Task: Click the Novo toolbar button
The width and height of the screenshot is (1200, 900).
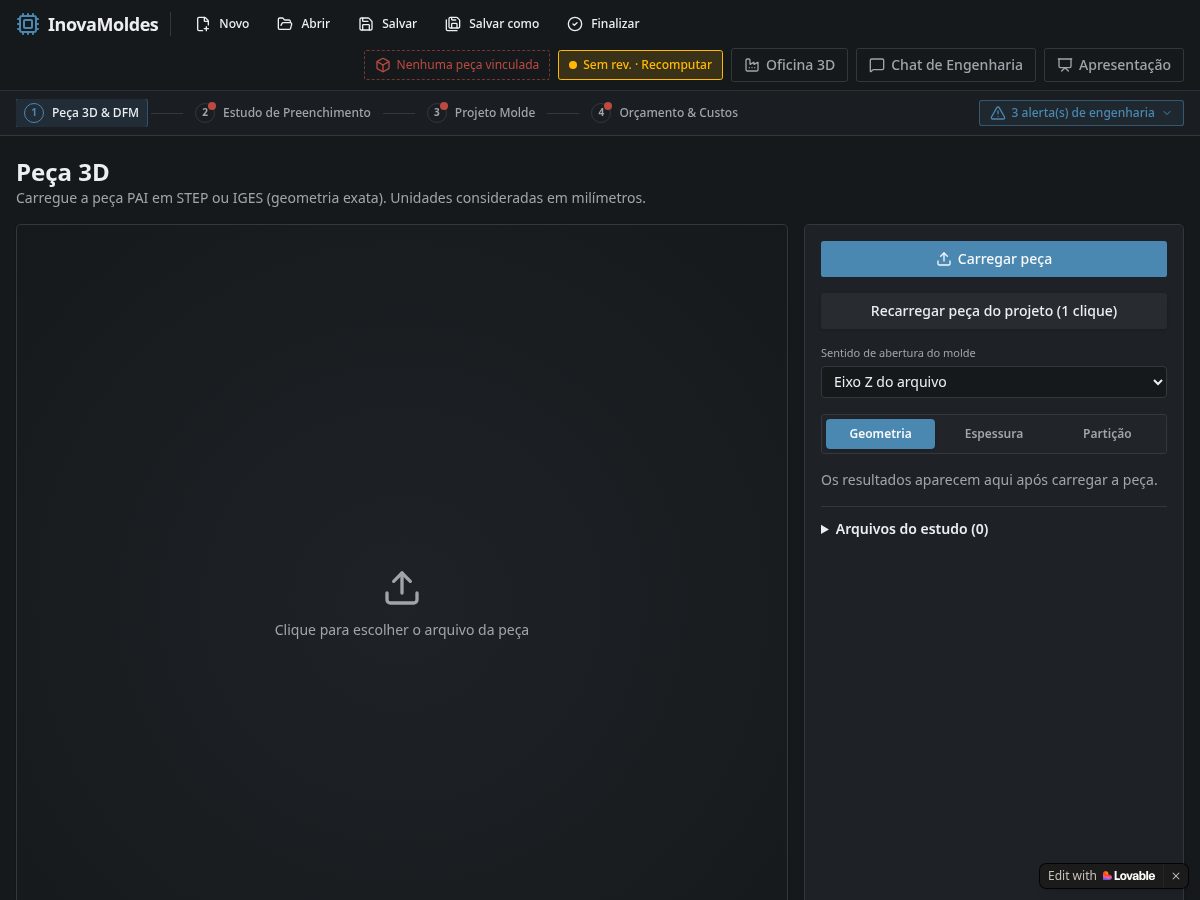Action: point(222,24)
